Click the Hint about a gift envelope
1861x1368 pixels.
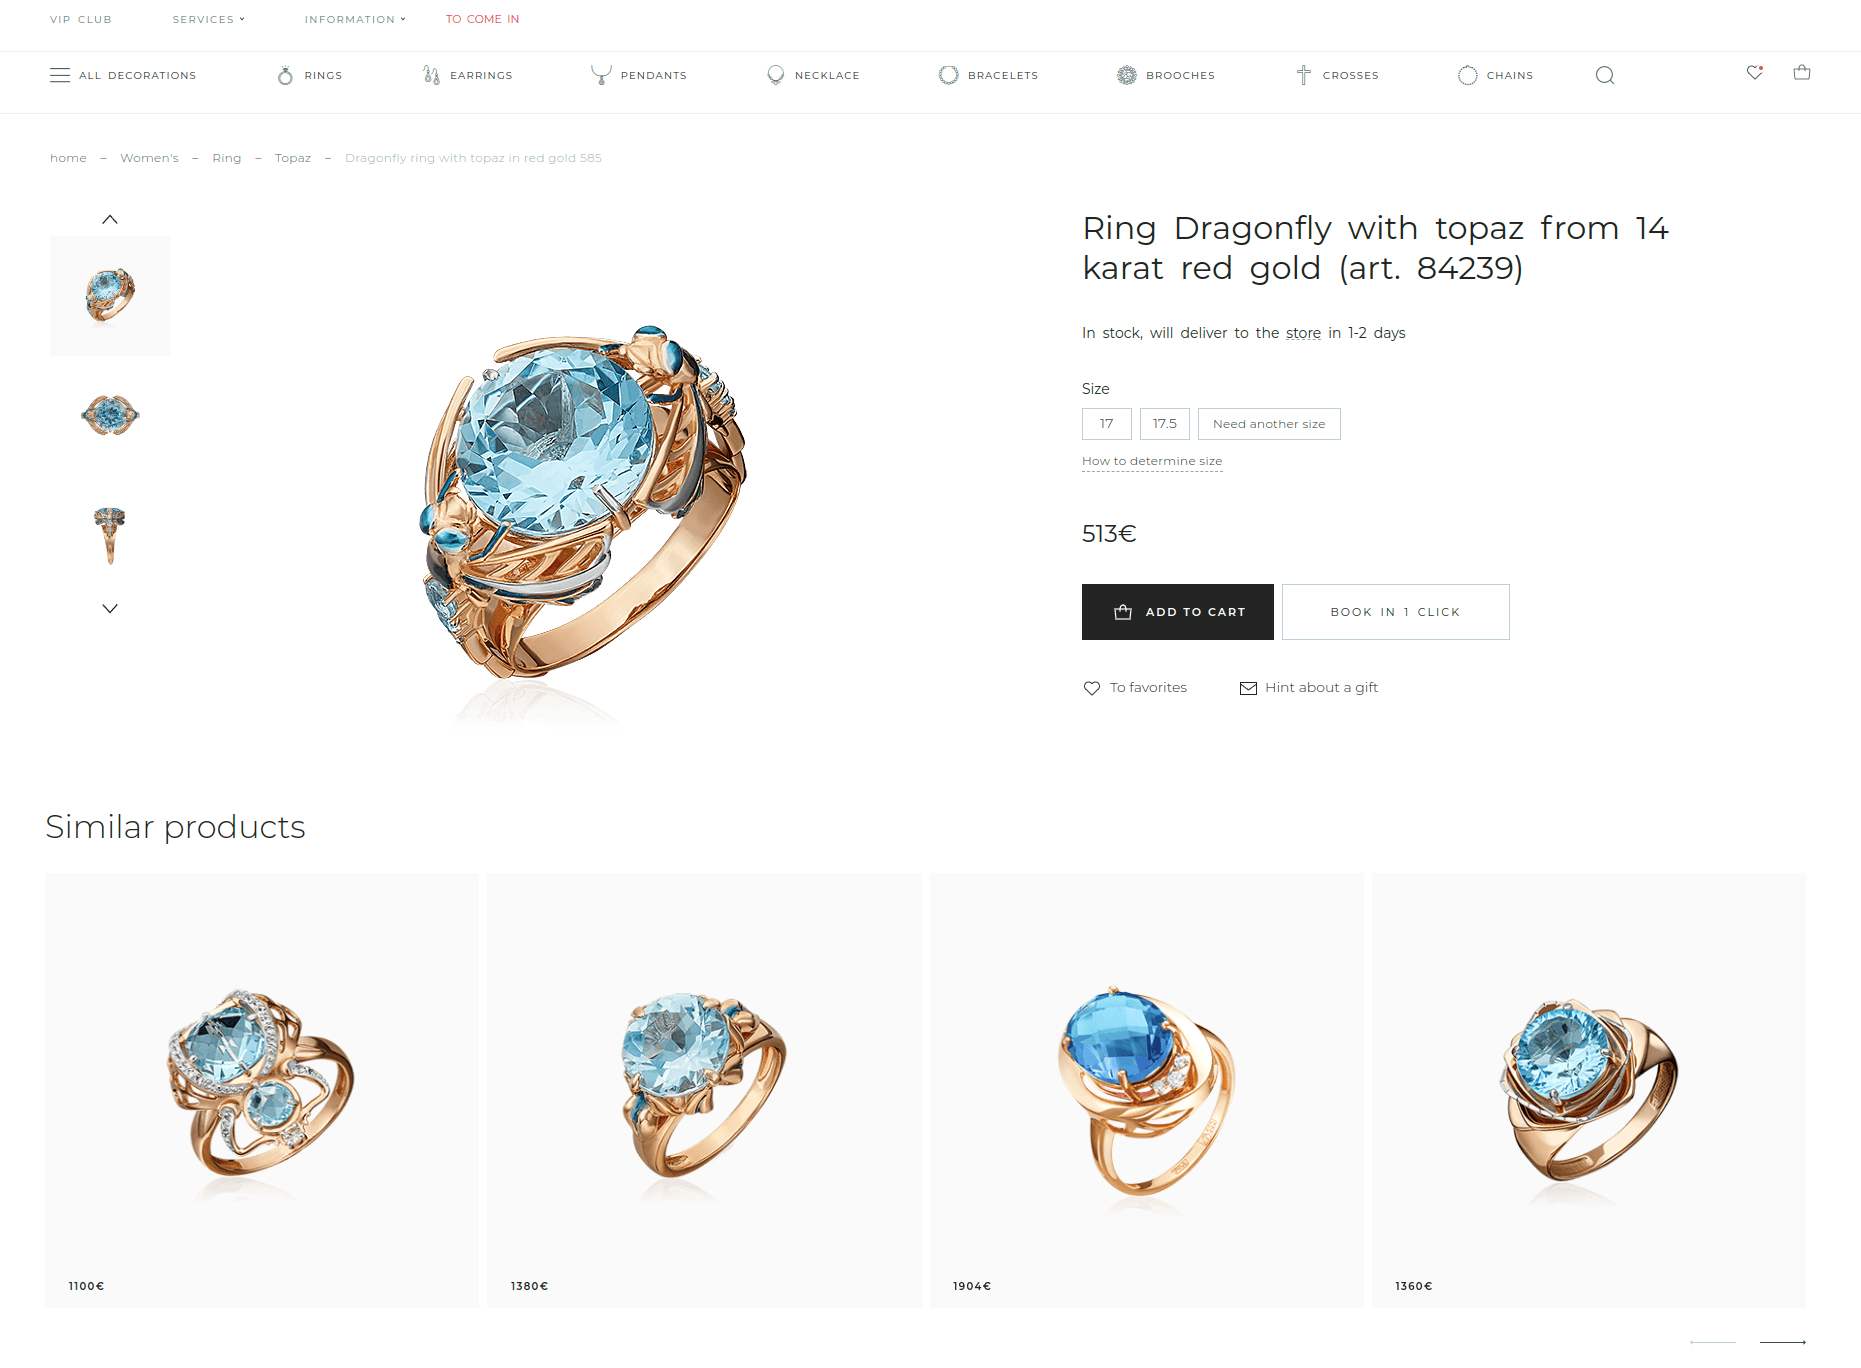[x=1248, y=688]
